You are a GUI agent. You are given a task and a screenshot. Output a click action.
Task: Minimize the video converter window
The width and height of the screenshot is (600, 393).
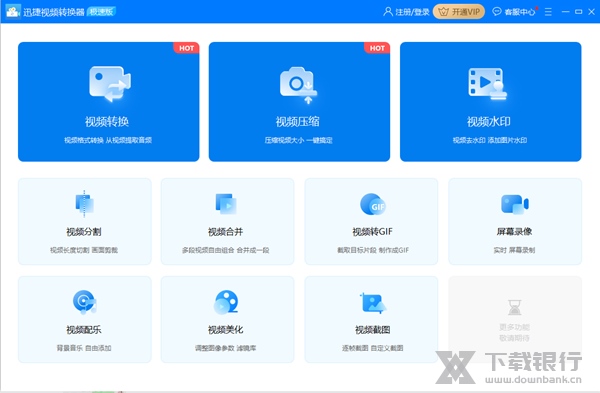[565, 12]
